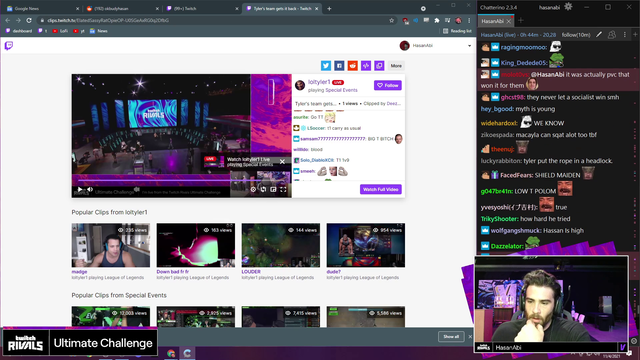Switch to the (99+) Twitch tab
The width and height of the screenshot is (640, 360).
(202, 9)
